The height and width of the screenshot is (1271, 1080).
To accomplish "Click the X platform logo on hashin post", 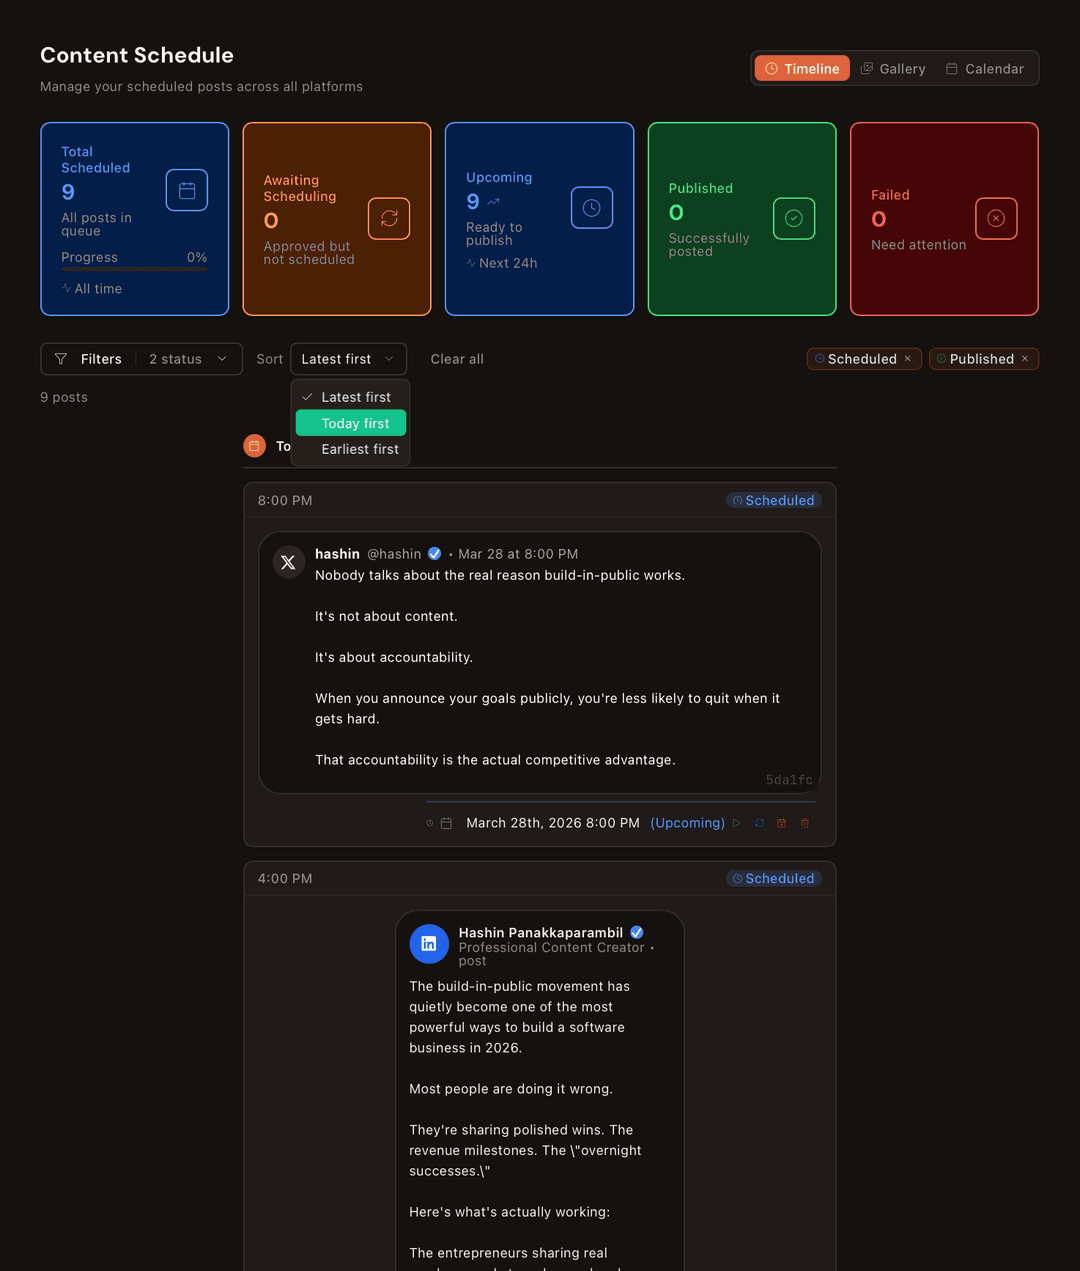I will (288, 562).
